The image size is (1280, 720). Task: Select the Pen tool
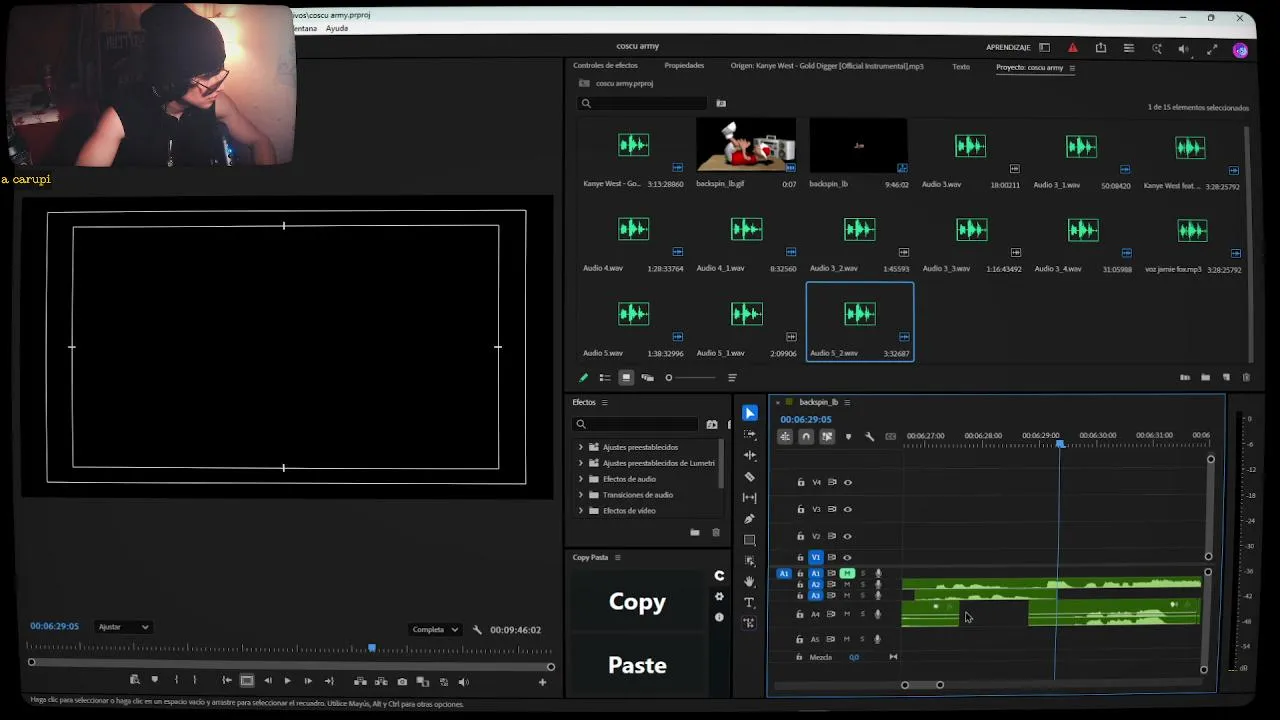point(750,519)
